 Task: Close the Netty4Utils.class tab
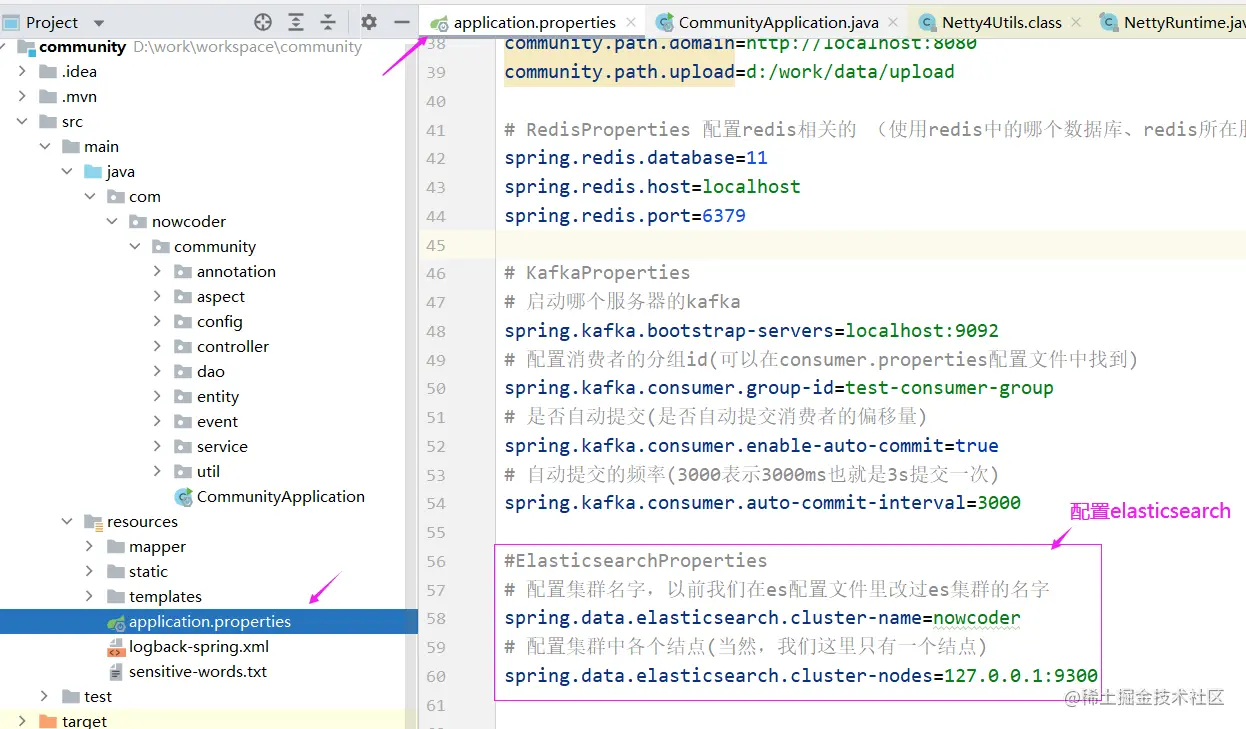[x=1076, y=22]
